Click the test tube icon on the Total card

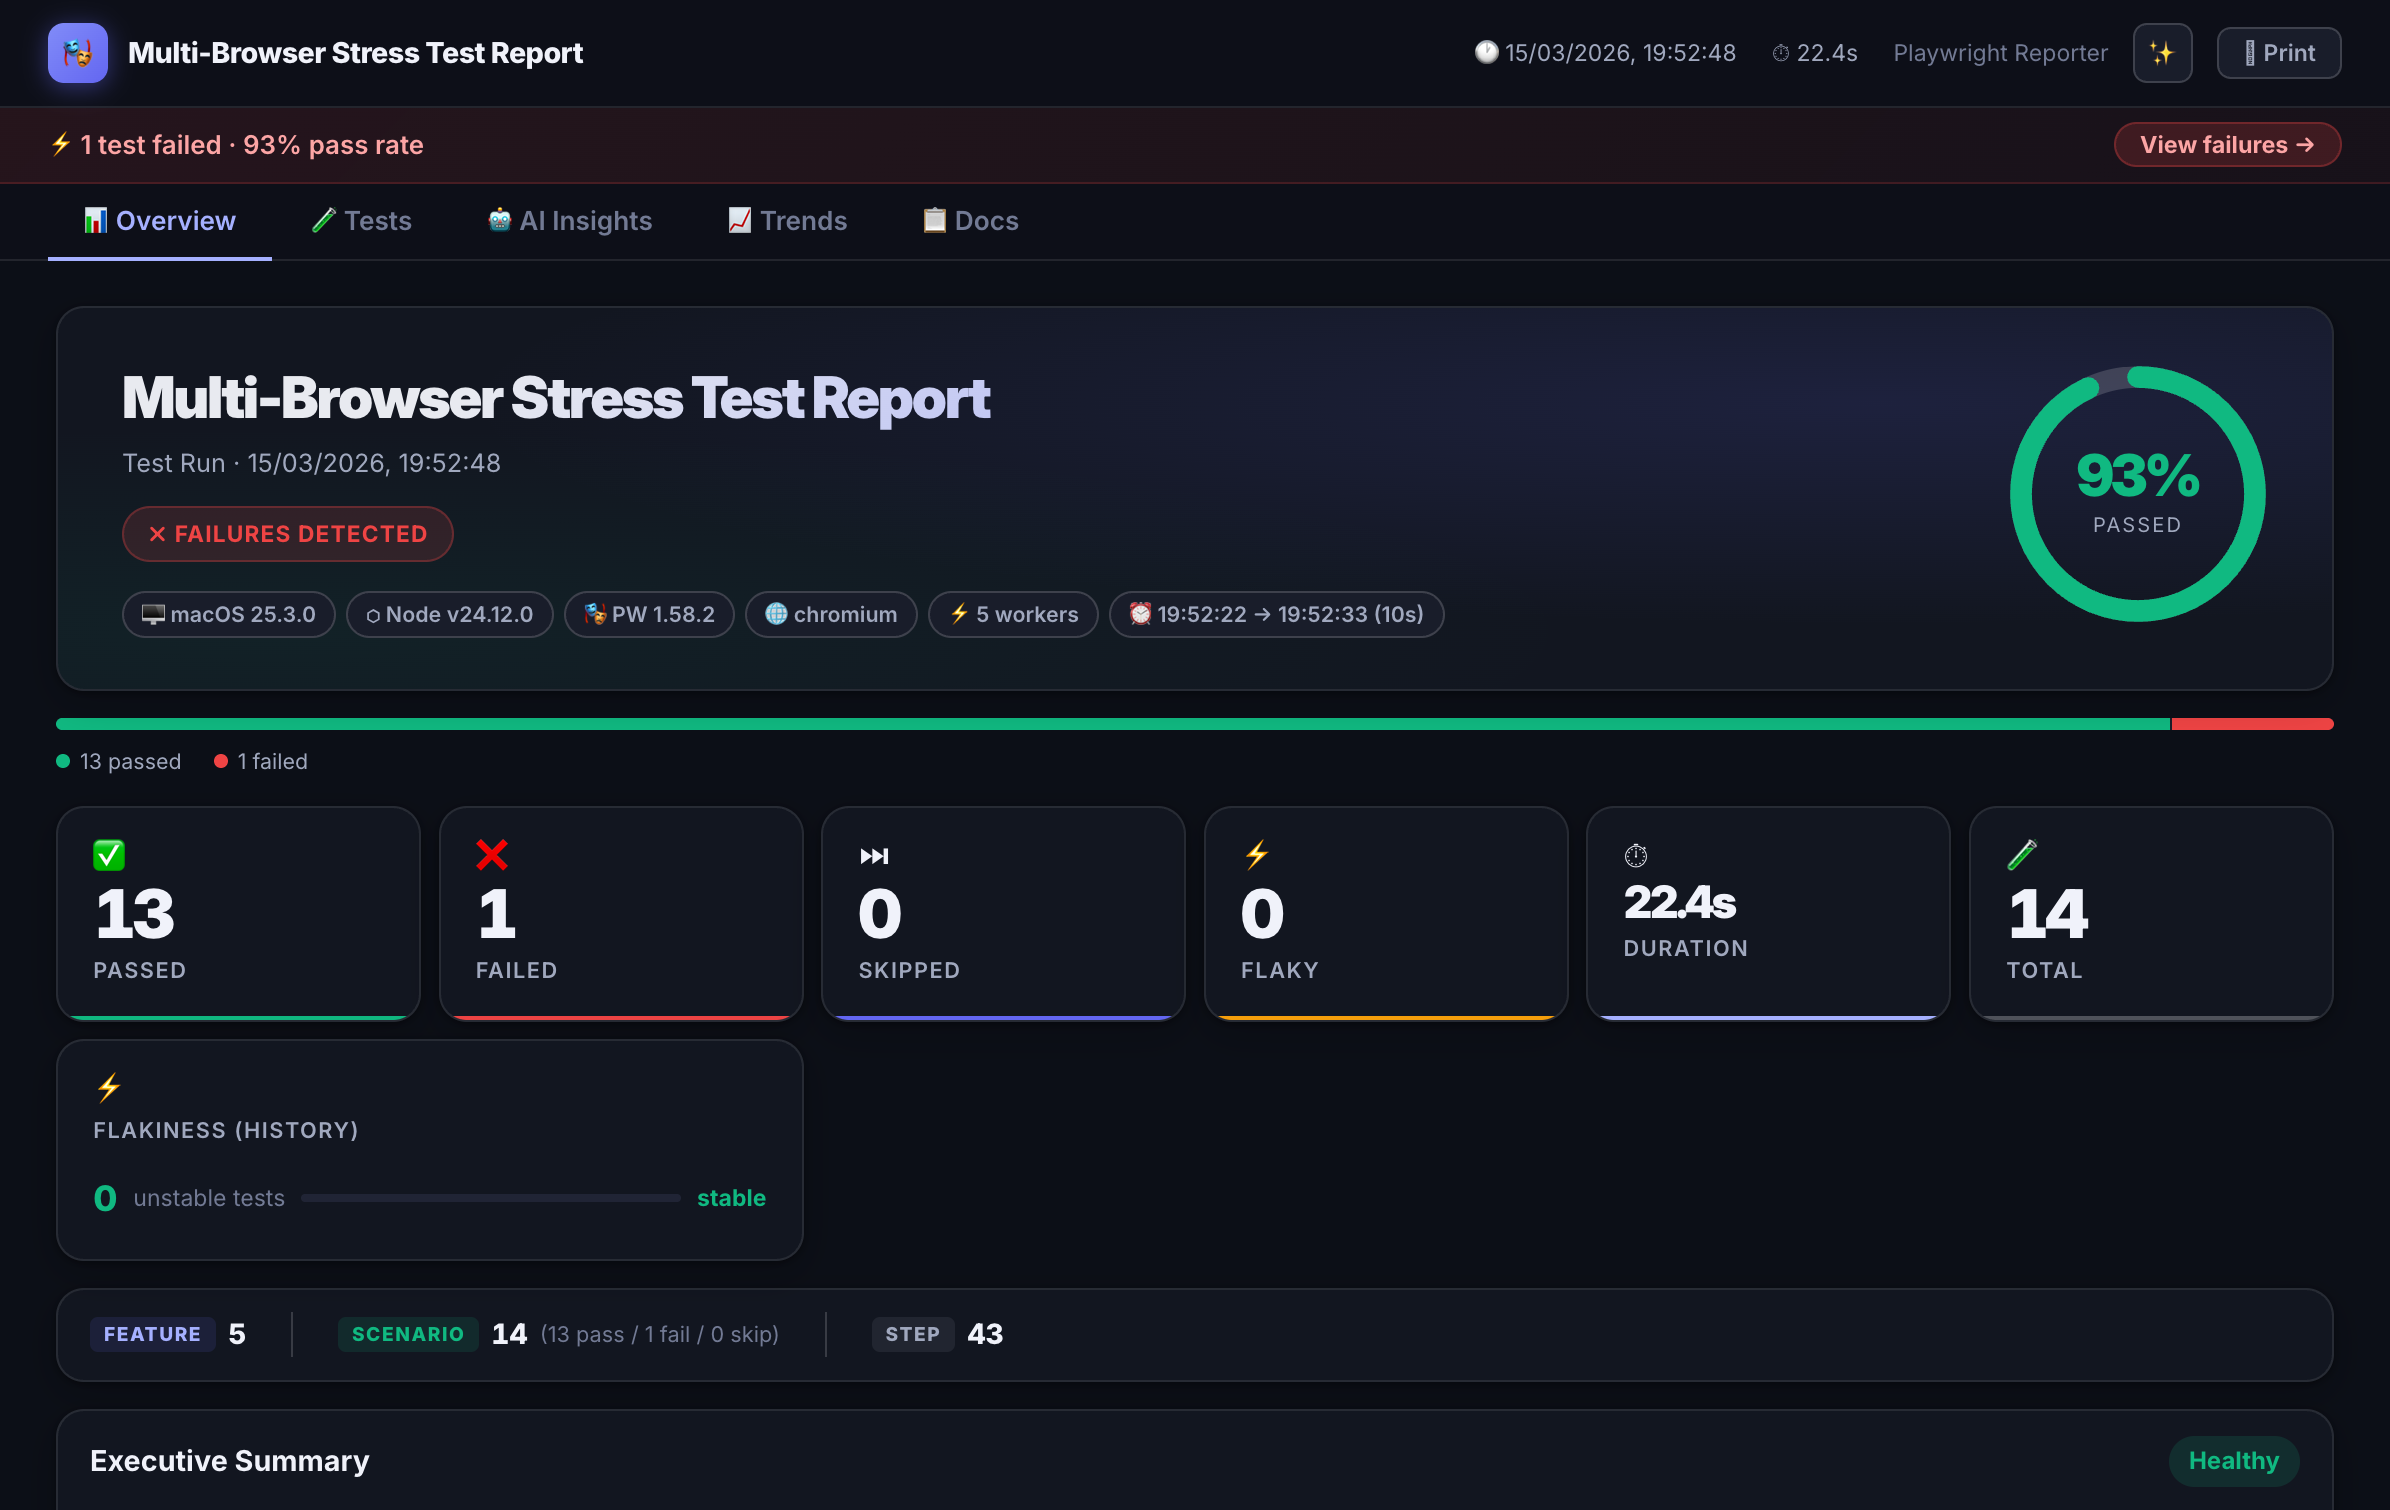point(2023,855)
